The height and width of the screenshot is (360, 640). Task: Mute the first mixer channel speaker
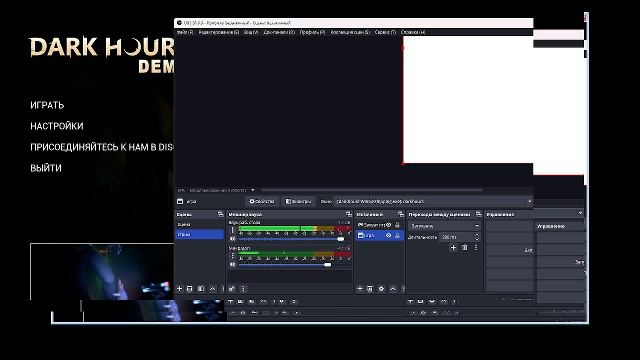pyautogui.click(x=232, y=239)
